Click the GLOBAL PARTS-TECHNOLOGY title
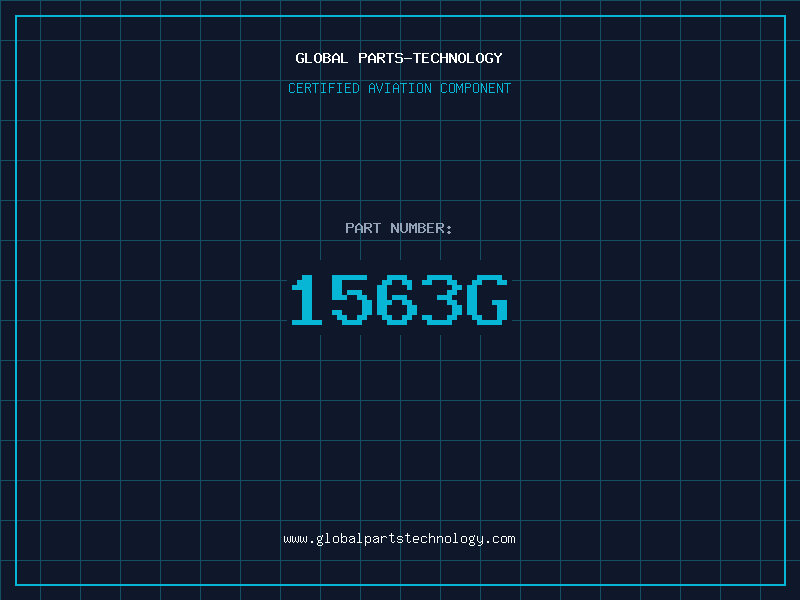The height and width of the screenshot is (600, 800). coord(399,58)
